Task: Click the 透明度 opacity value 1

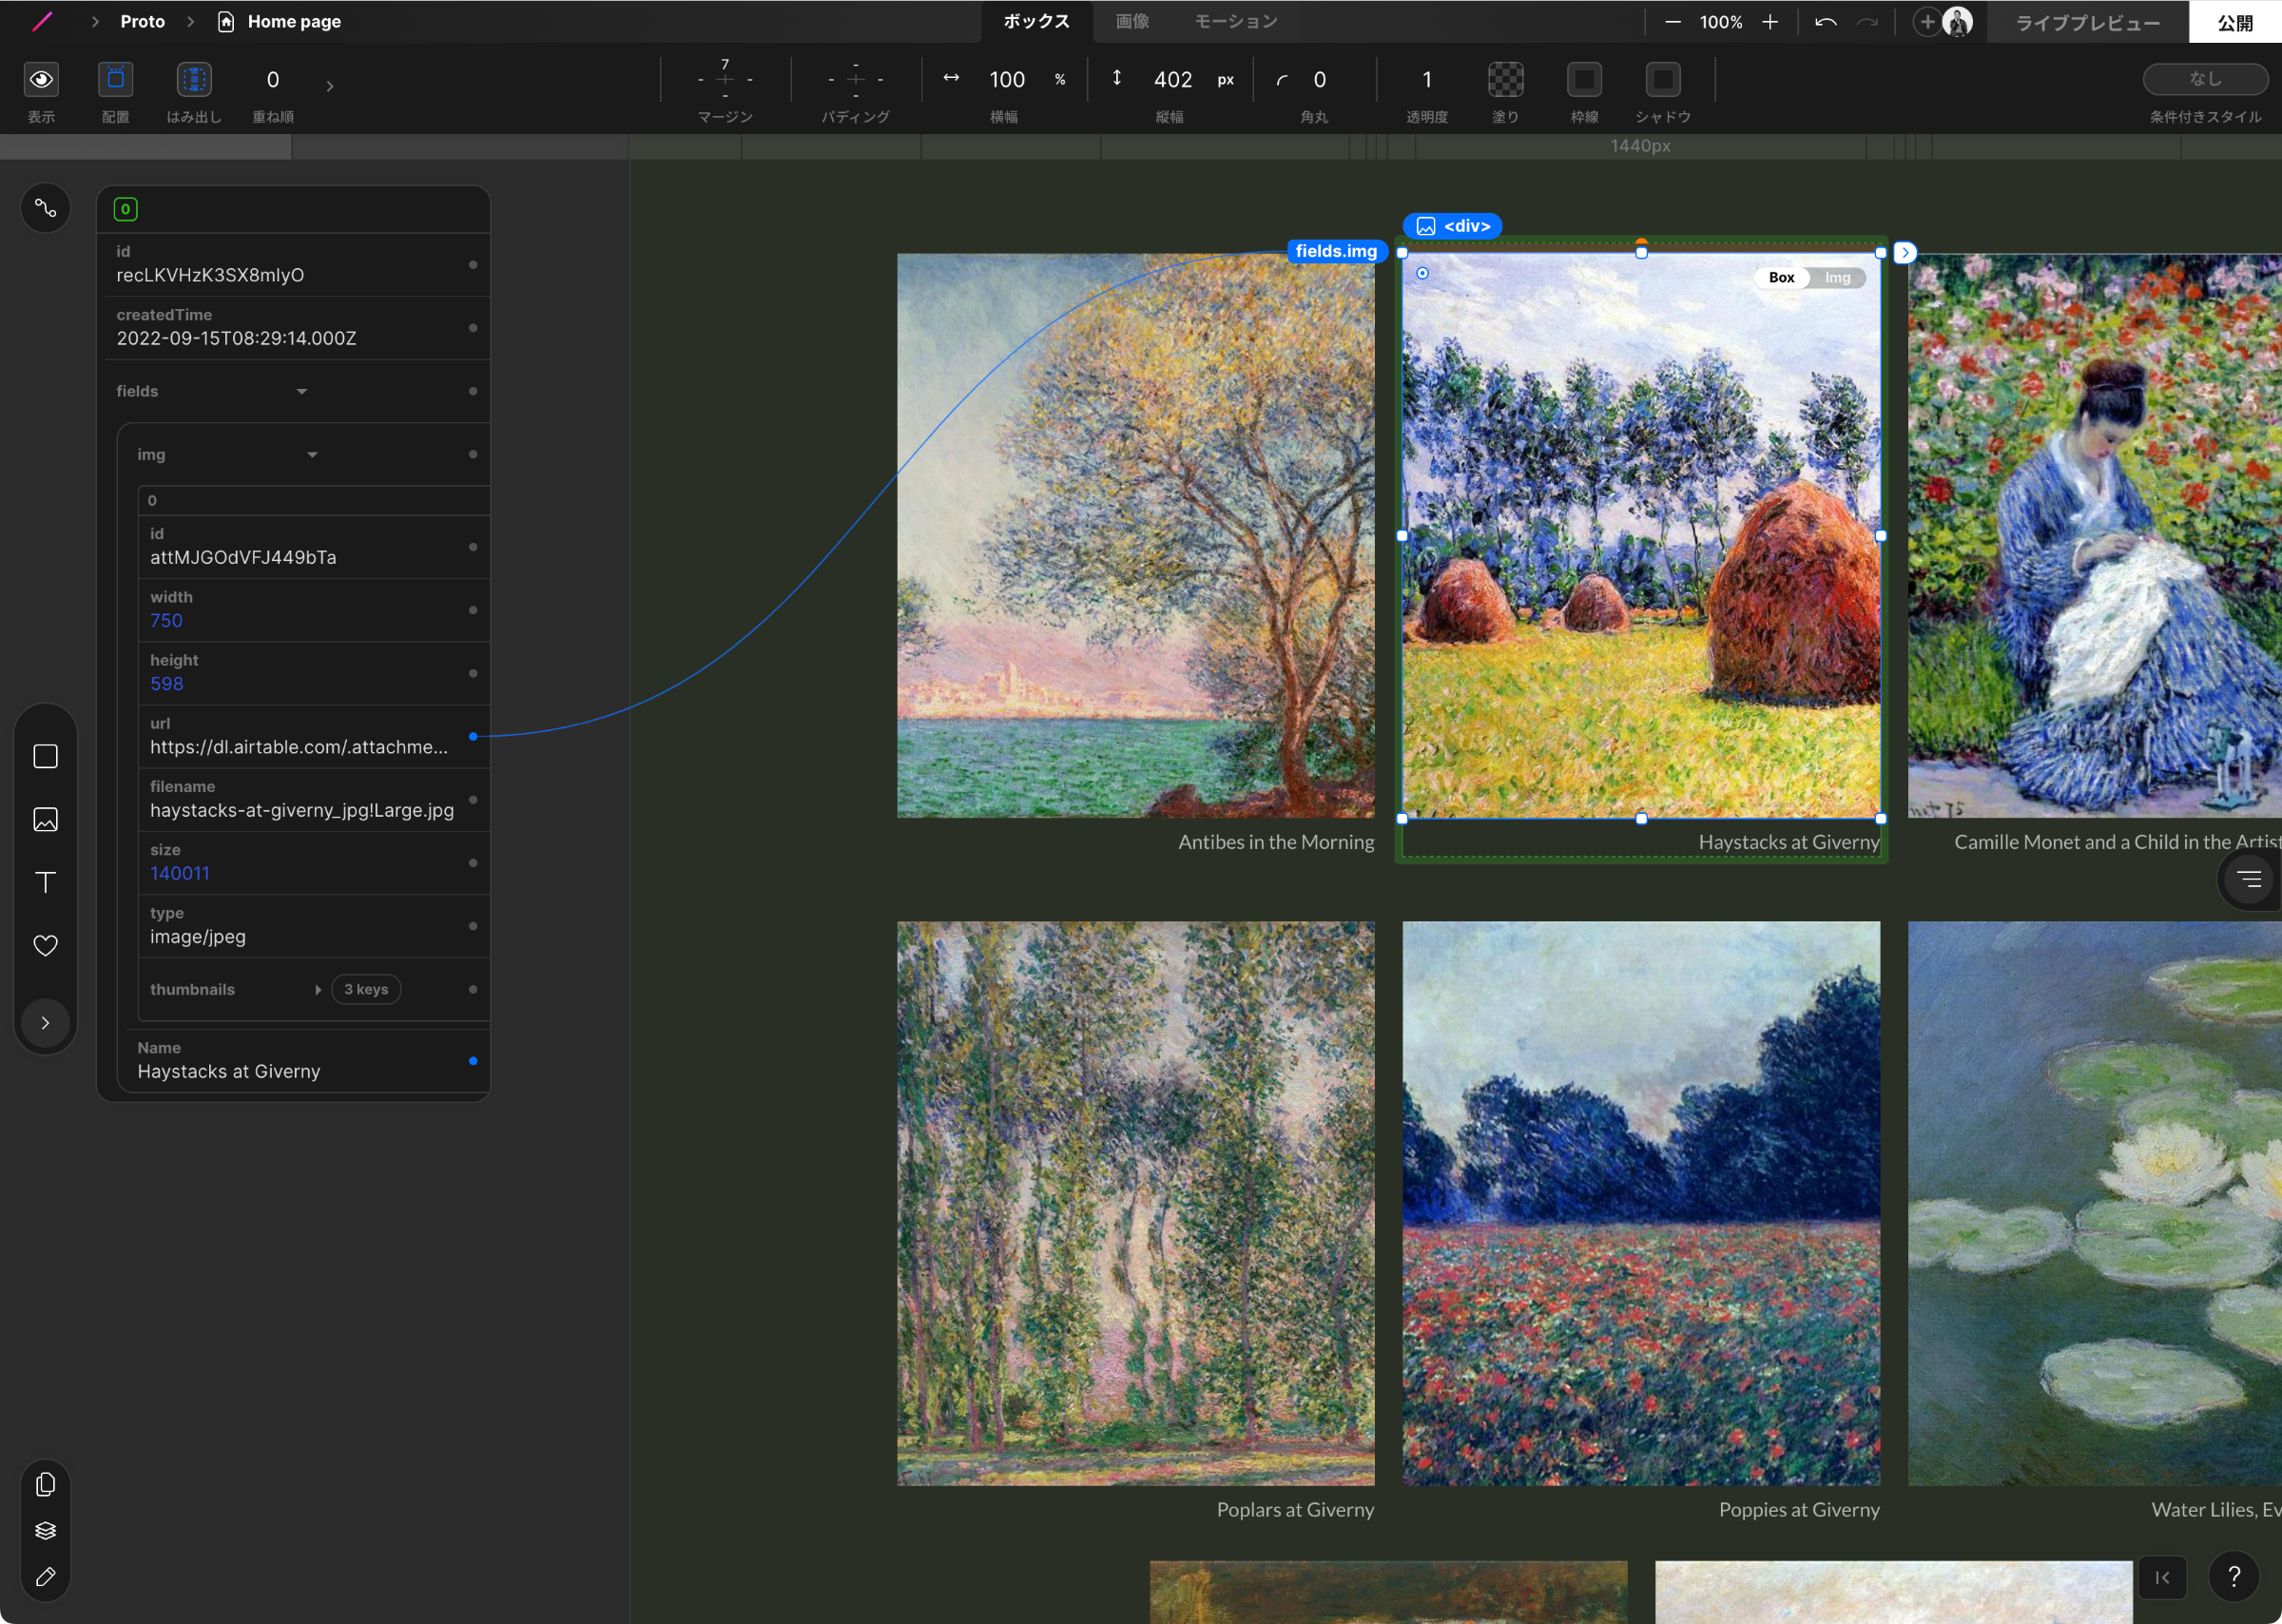Action: (x=1427, y=79)
